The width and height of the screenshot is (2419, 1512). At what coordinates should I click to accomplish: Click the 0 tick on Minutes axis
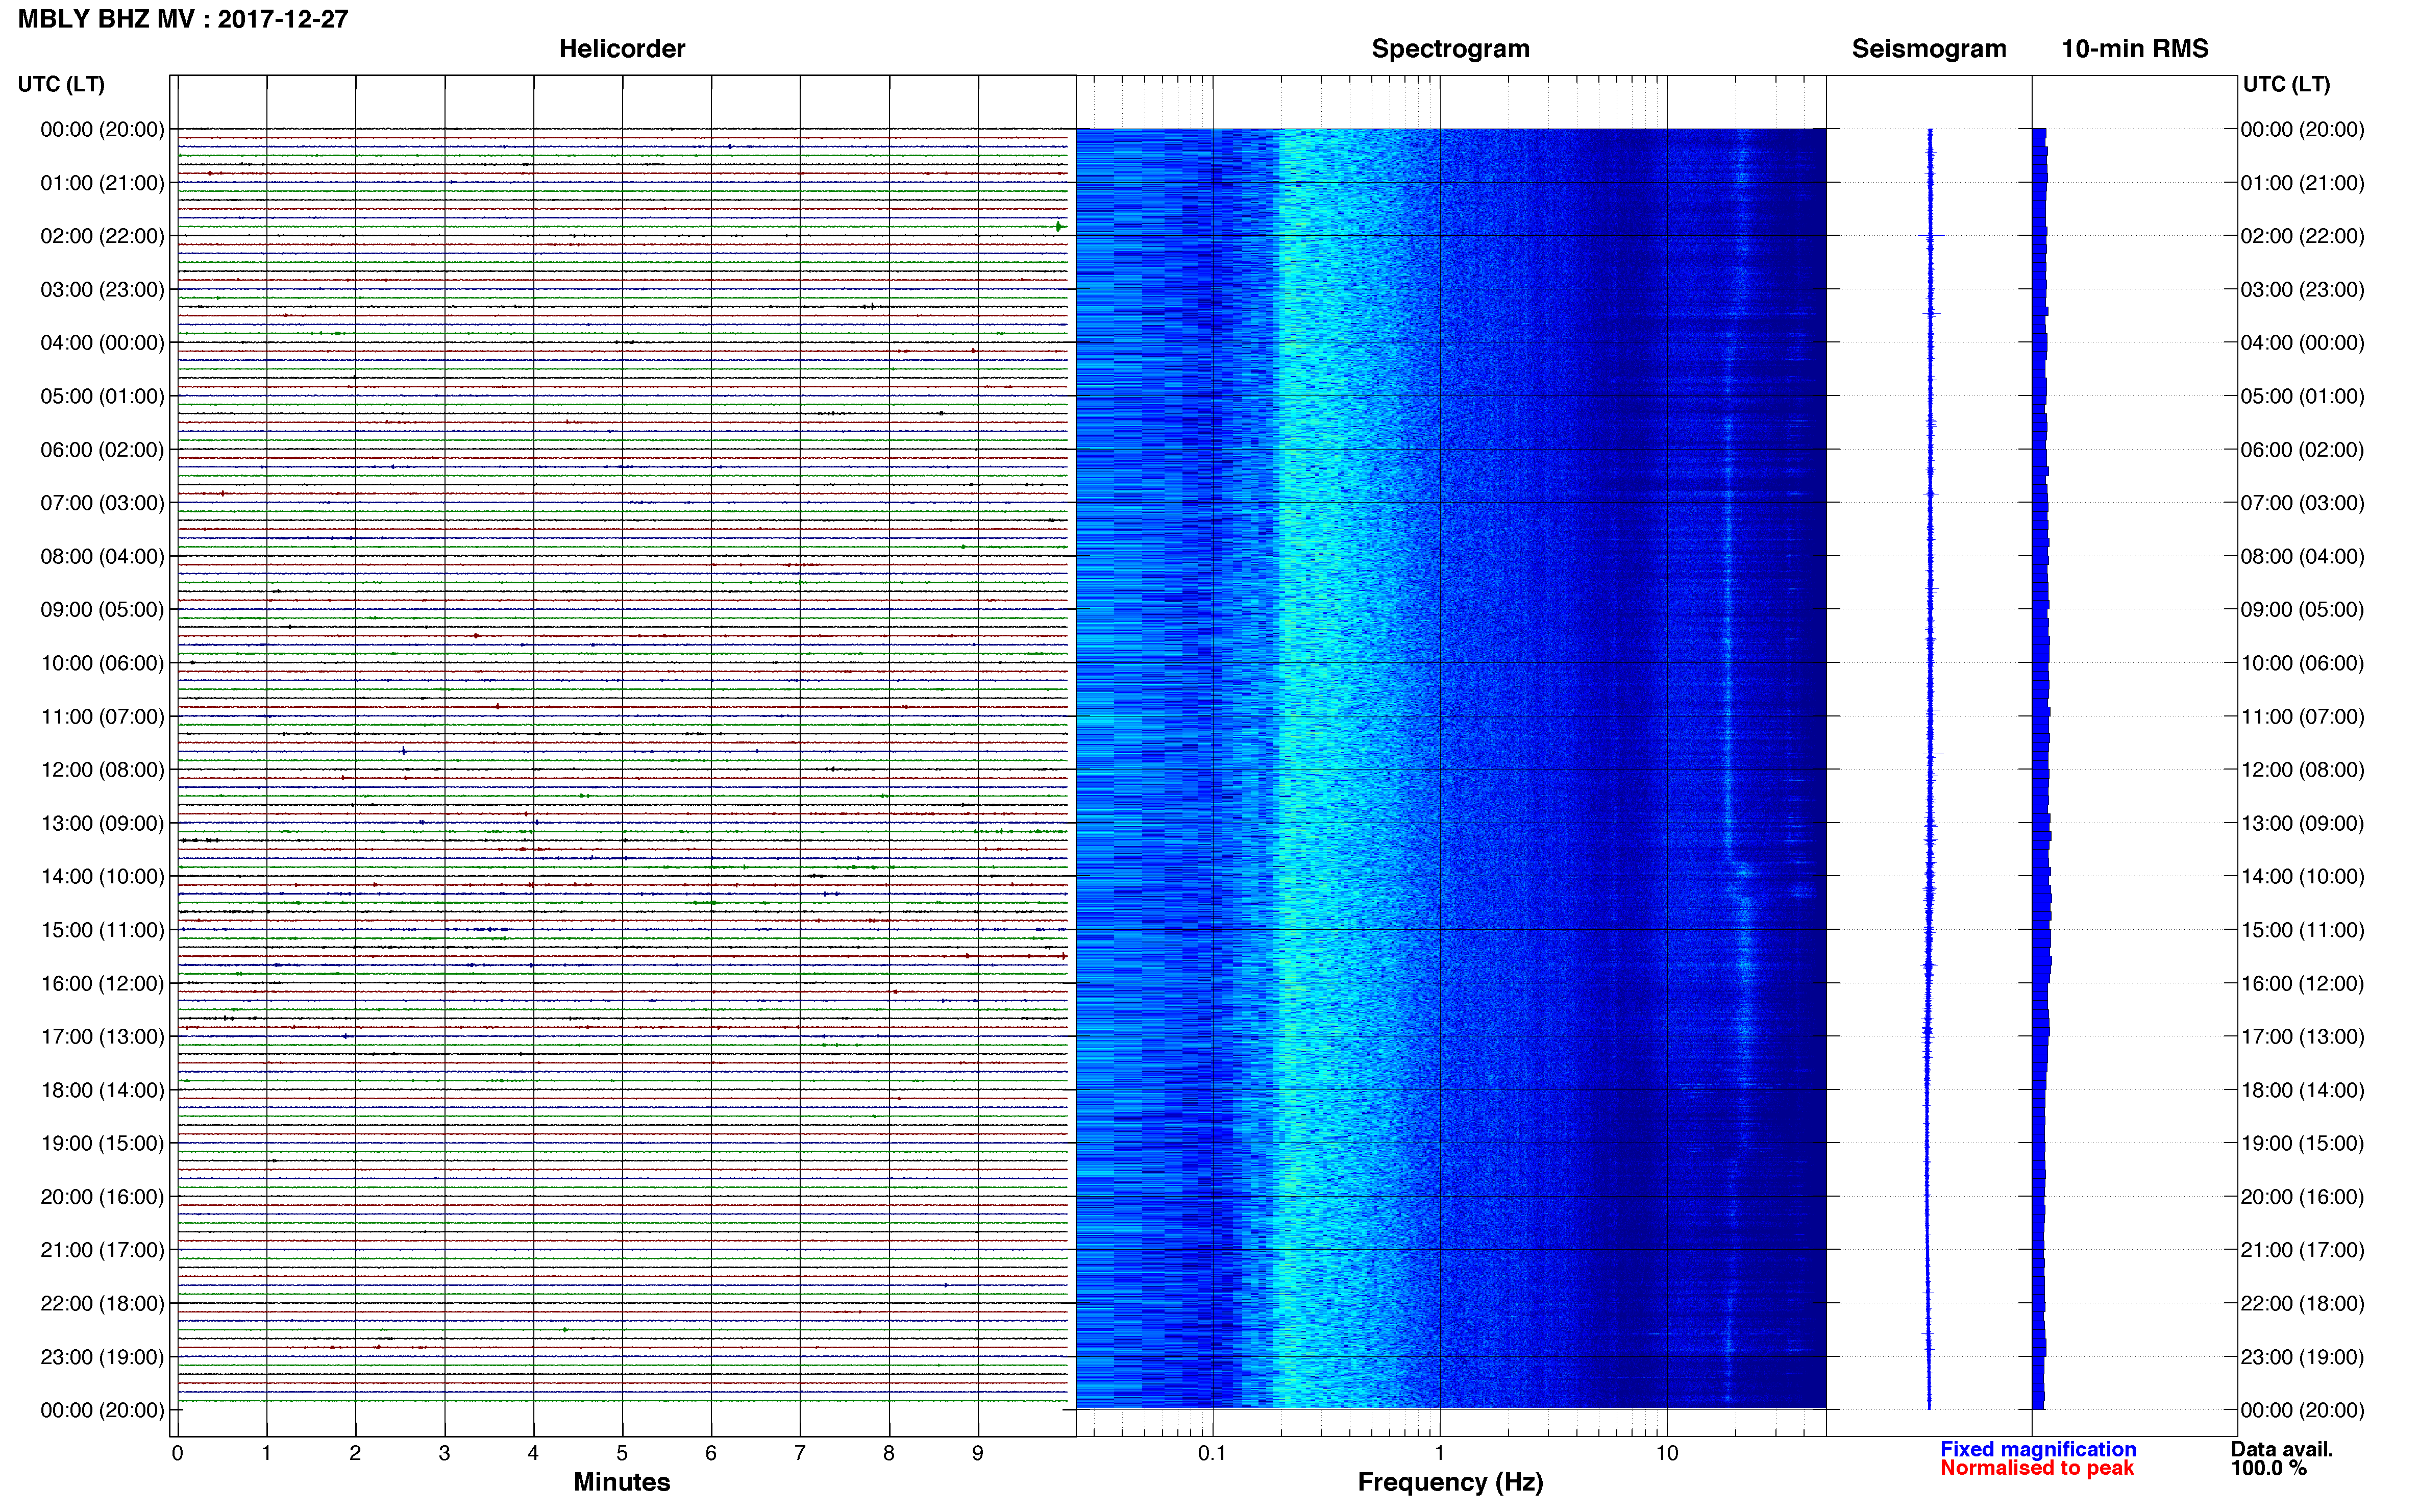click(177, 1453)
